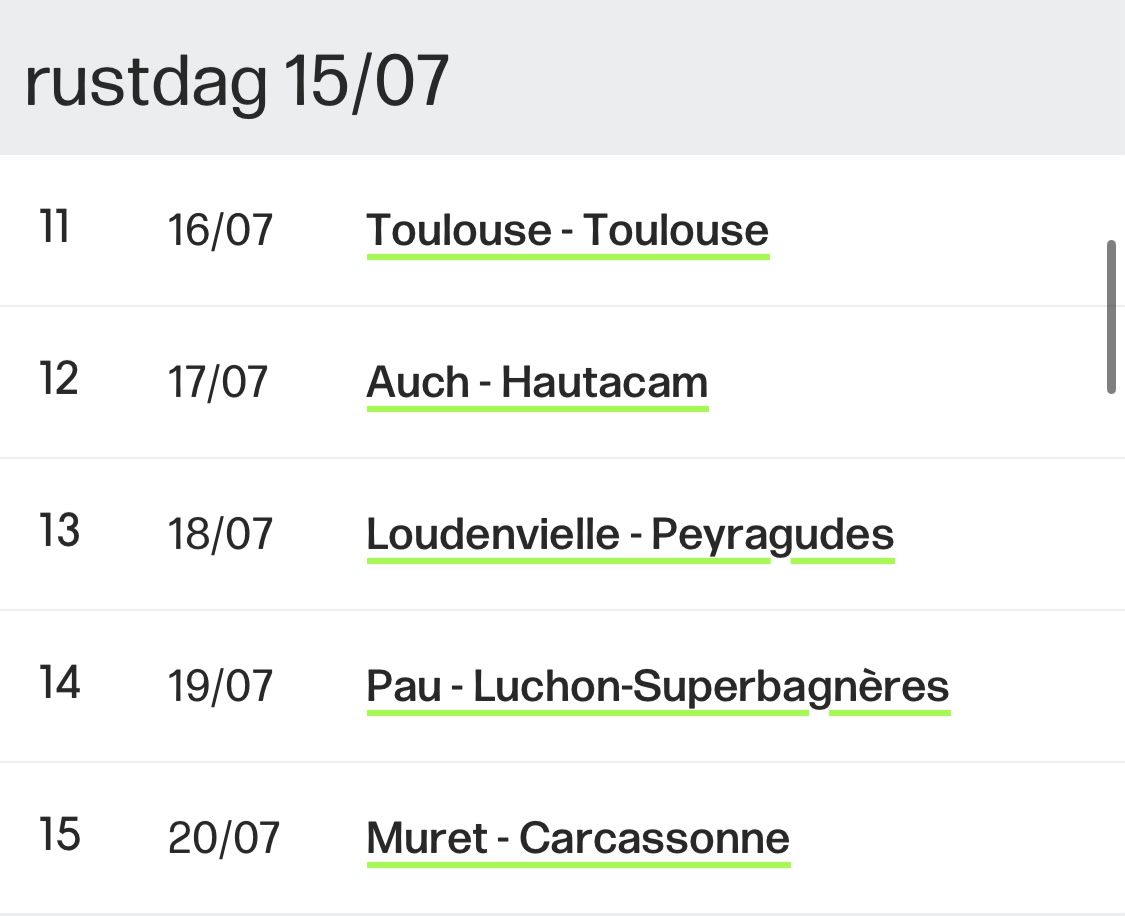This screenshot has height=916, width=1125.
Task: Open the Pau - Luchon-Superbagnères stage link
Action: [x=658, y=687]
